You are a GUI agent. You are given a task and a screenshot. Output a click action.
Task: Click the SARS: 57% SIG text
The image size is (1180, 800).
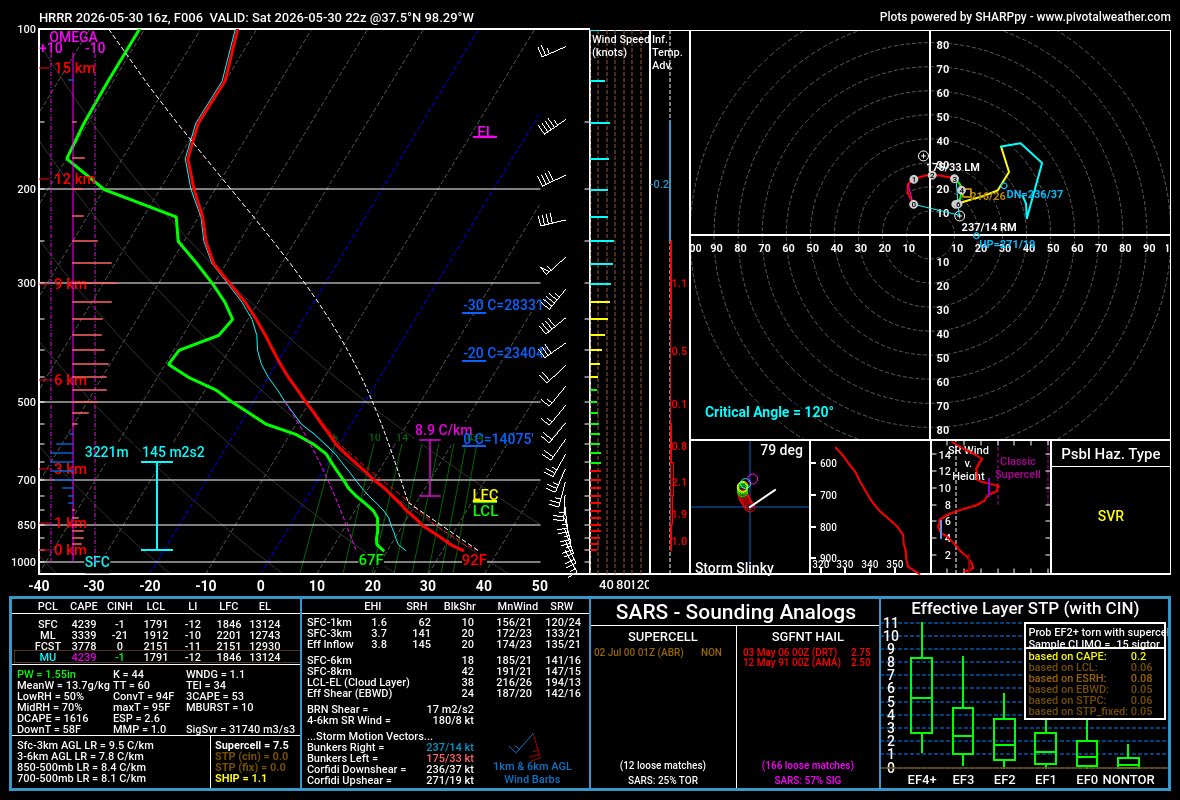[x=807, y=780]
